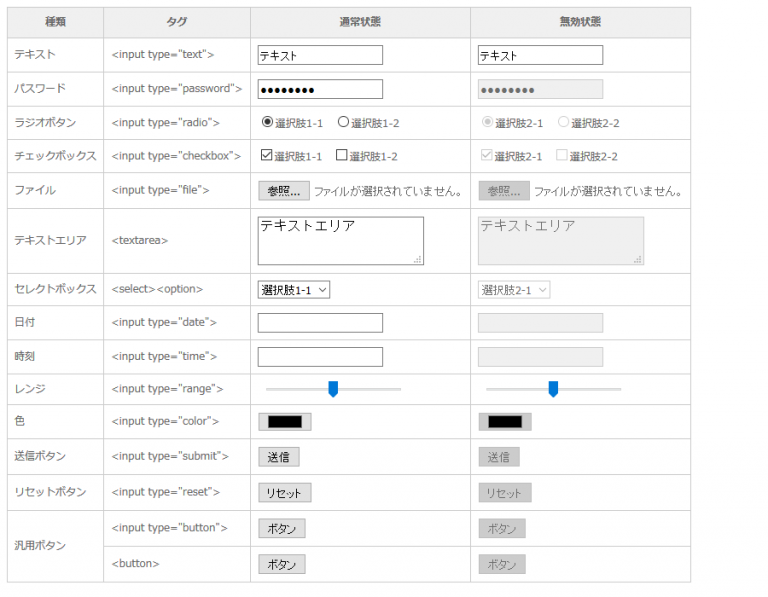This screenshot has width=768, height=597.
Task: Select the 選択肢1-2 radio button
Action: point(343,122)
